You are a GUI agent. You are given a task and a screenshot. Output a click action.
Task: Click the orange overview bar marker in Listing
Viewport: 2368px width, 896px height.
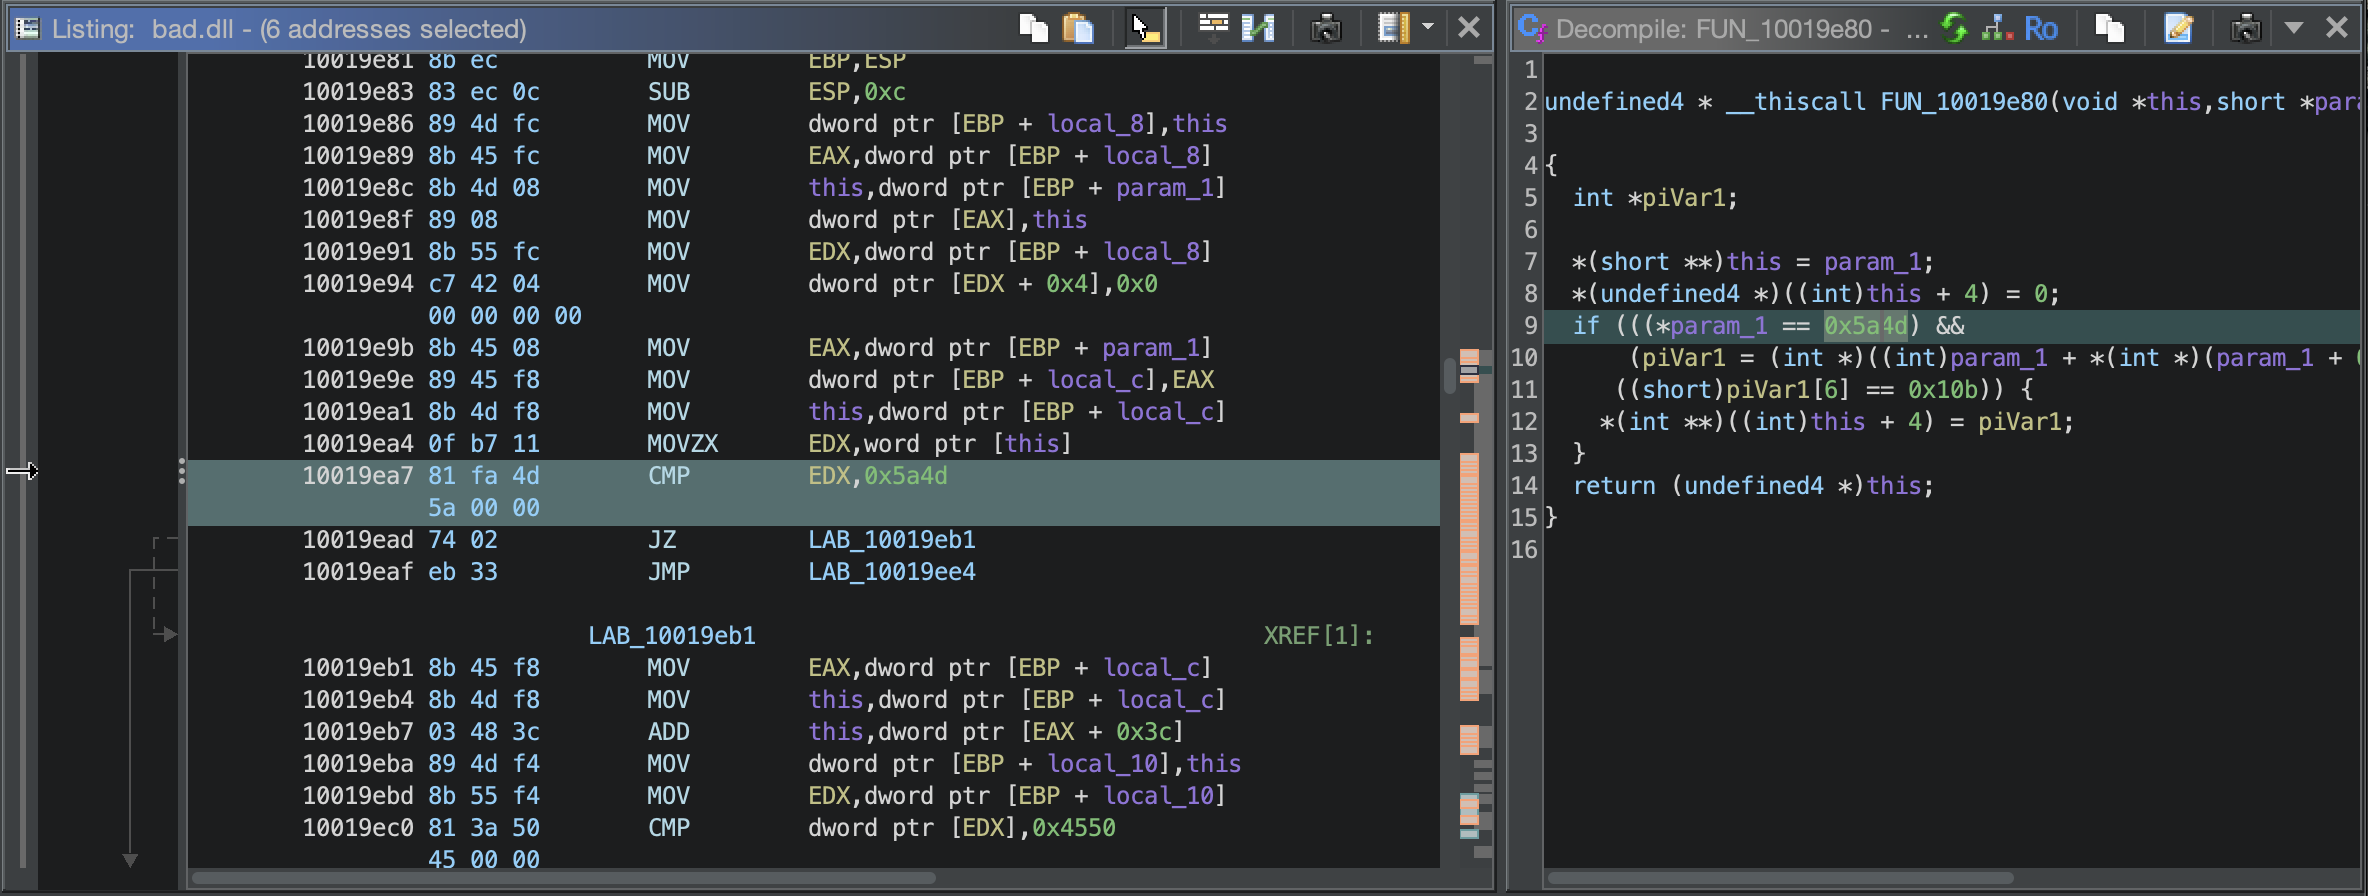(1469, 540)
